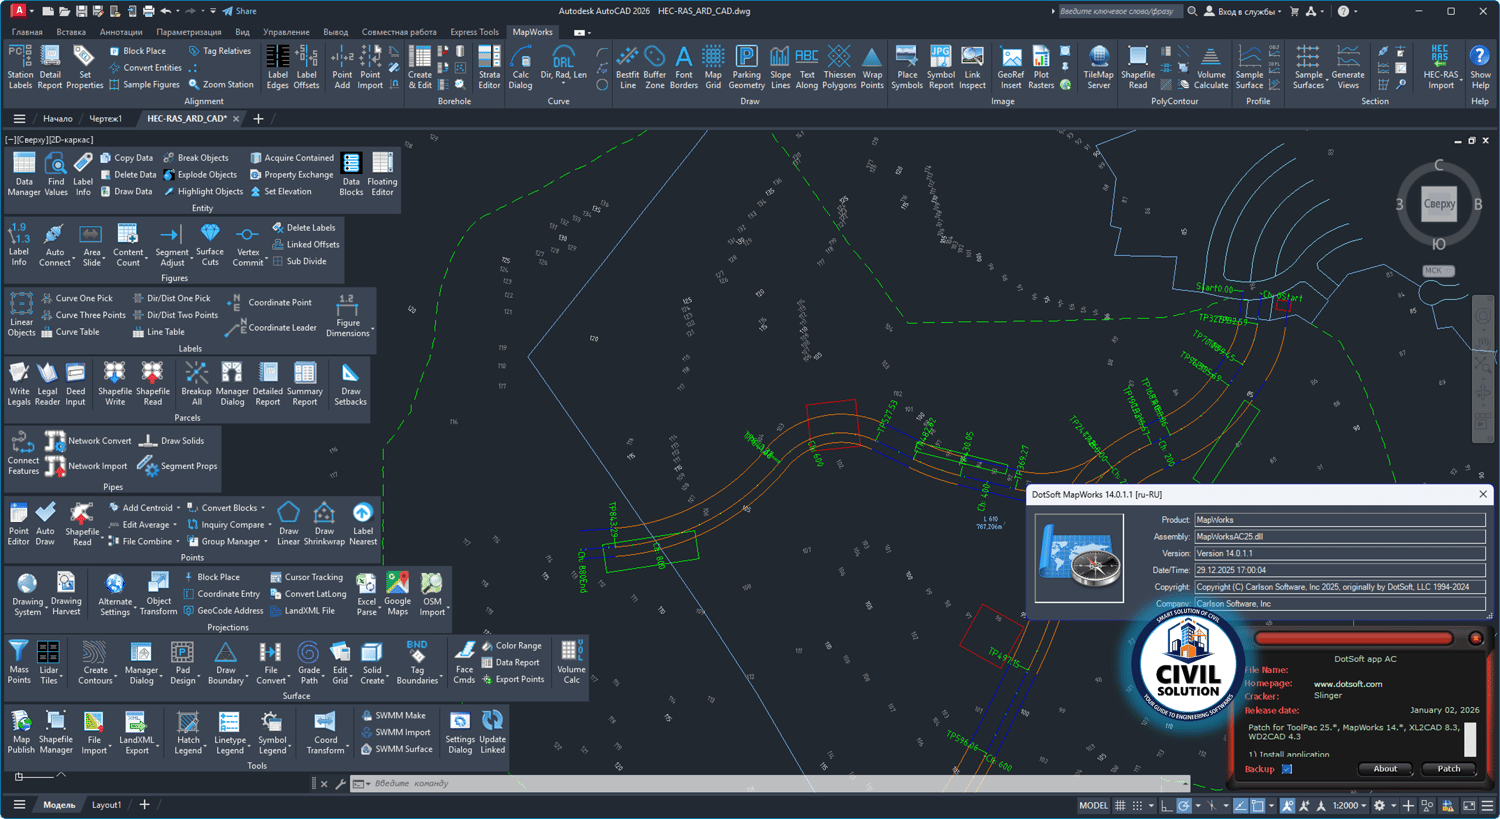Toggle MODEL space button in status bar
The image size is (1500, 819).
point(1093,805)
